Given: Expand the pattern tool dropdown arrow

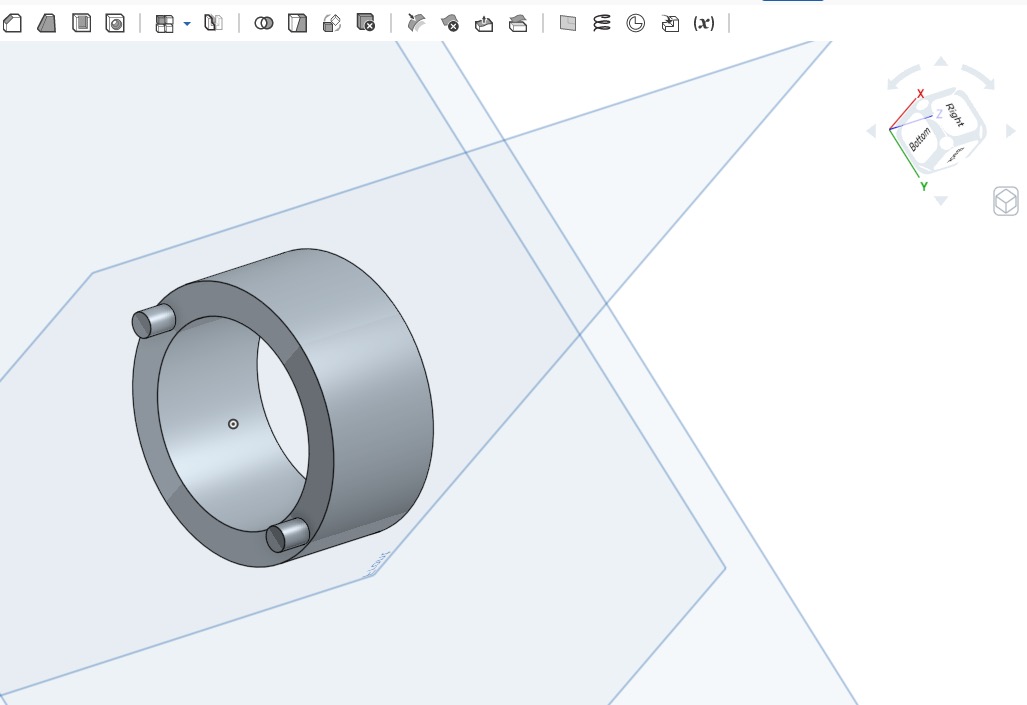Looking at the screenshot, I should pos(187,23).
